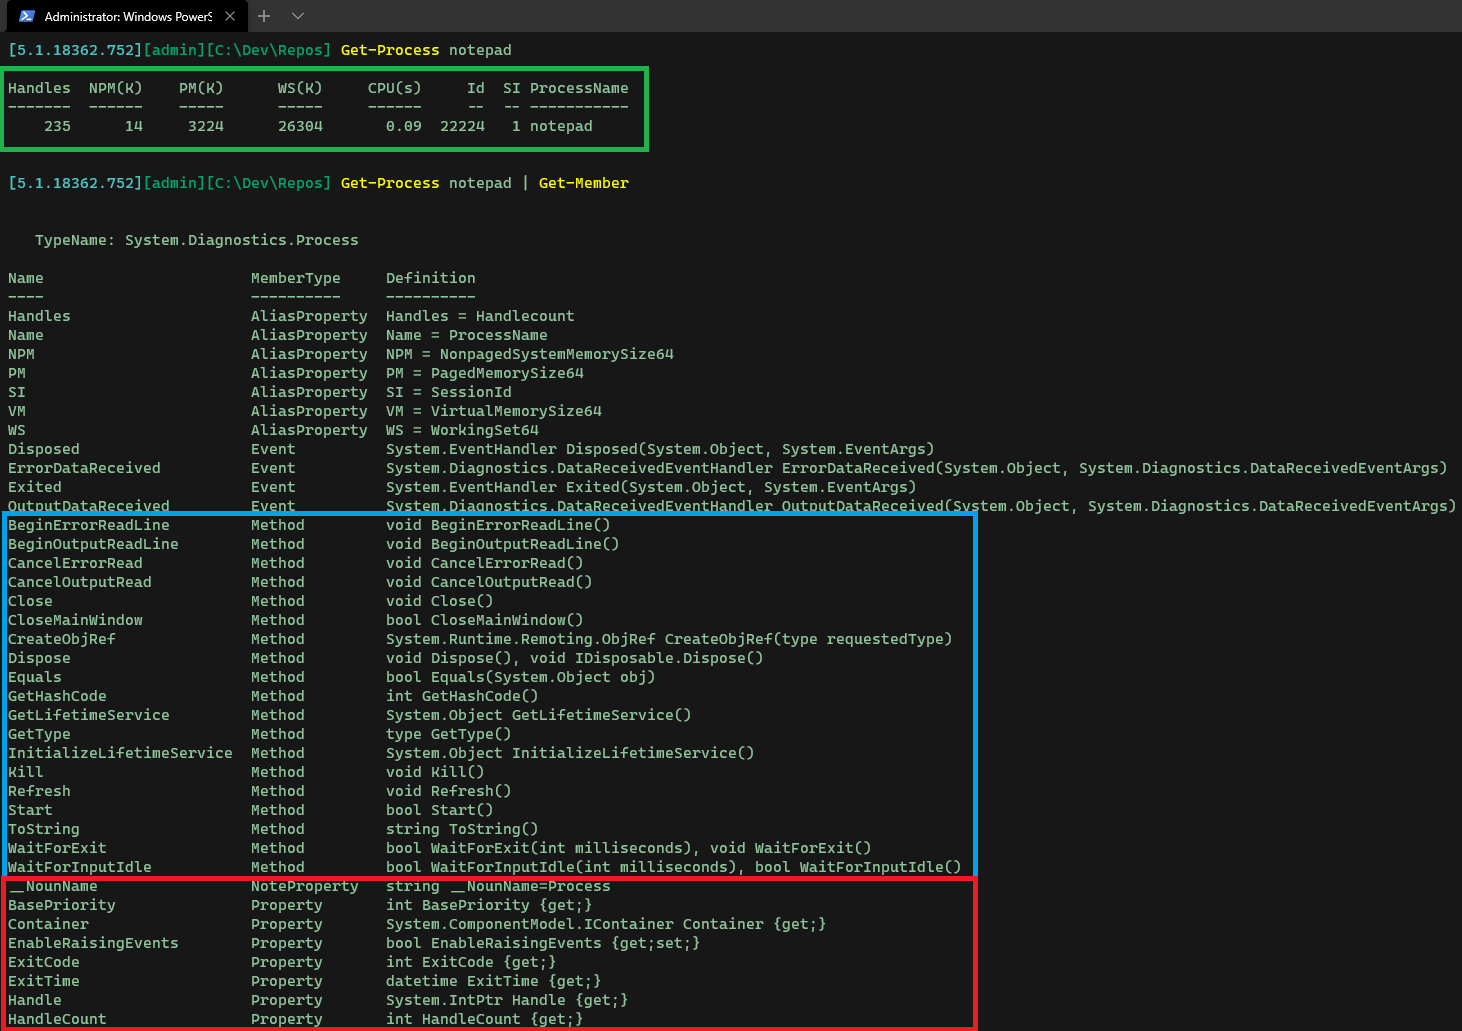Open a new terminal tab with the plus icon
Screen dimensions: 1462x1031
pyautogui.click(x=263, y=16)
